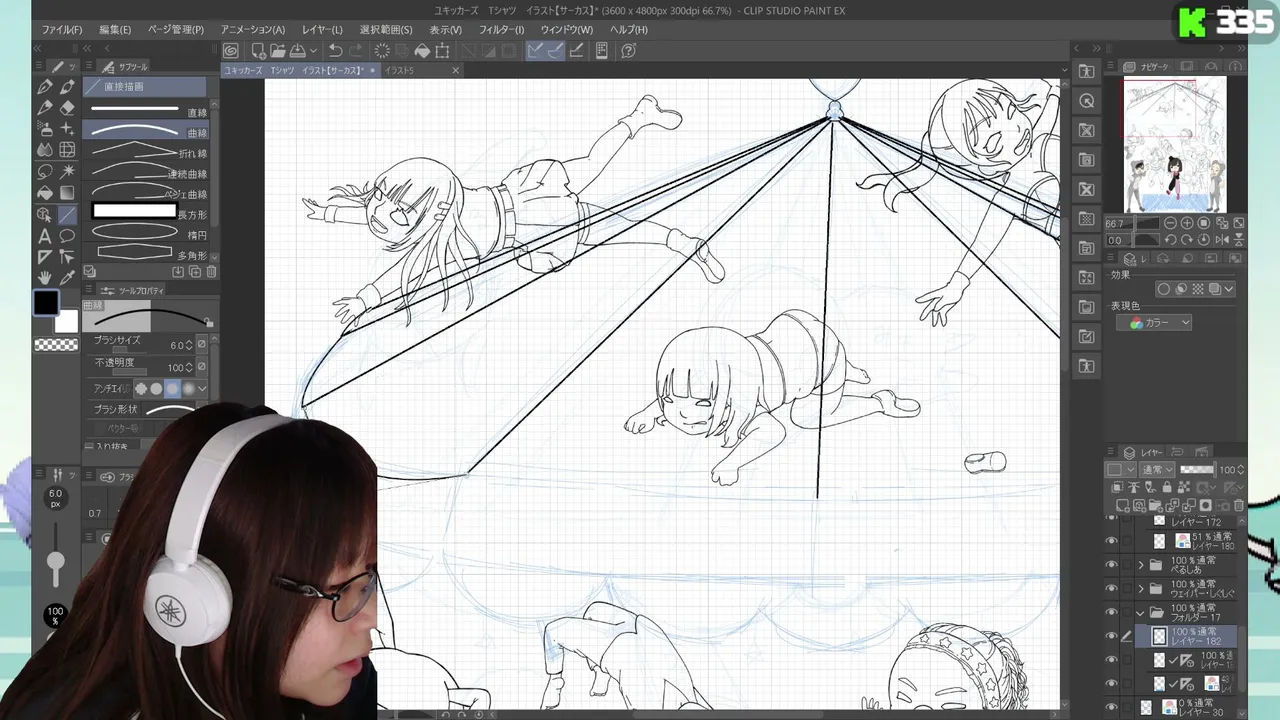This screenshot has height=720, width=1280.
Task: Toggle visibility of レイヤー 180
Action: pos(1111,540)
